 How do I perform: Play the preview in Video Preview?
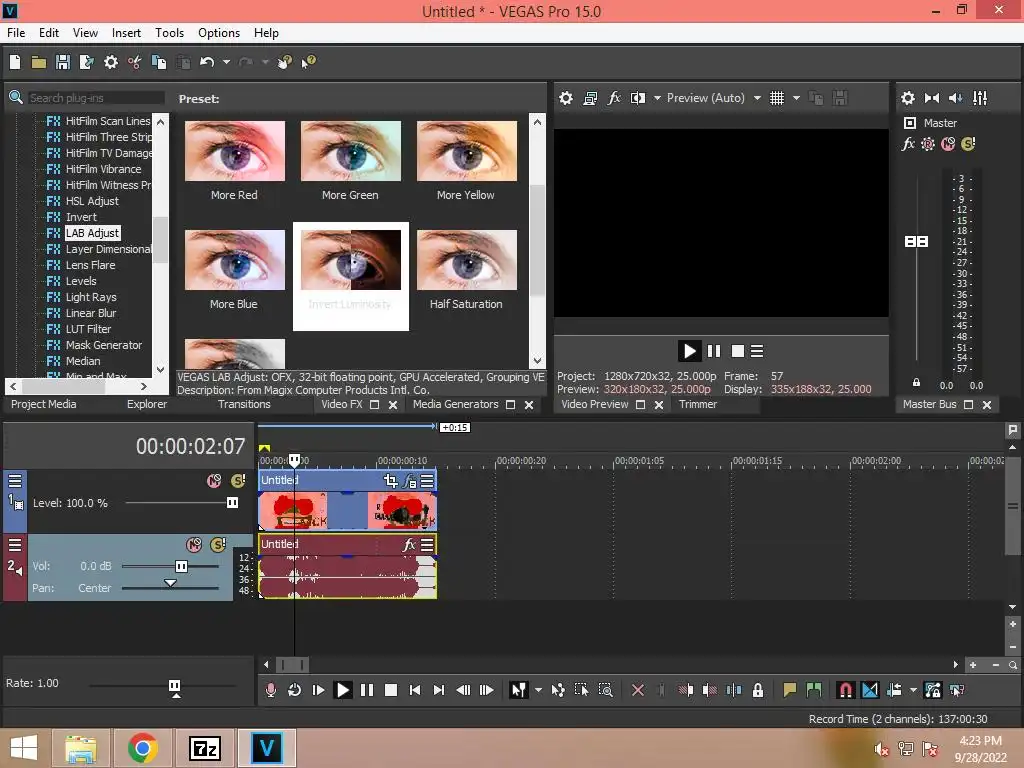(x=689, y=351)
